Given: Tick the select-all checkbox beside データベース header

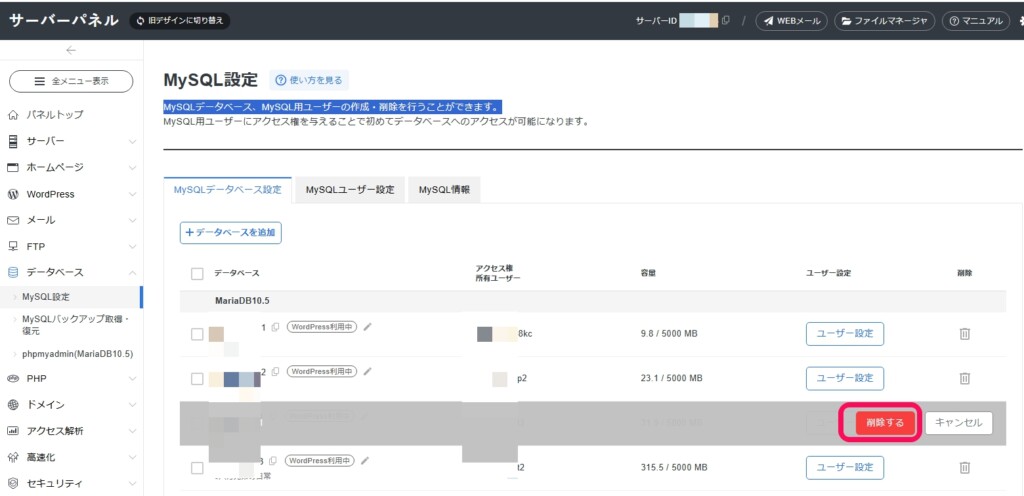Looking at the screenshot, I should click(x=197, y=273).
